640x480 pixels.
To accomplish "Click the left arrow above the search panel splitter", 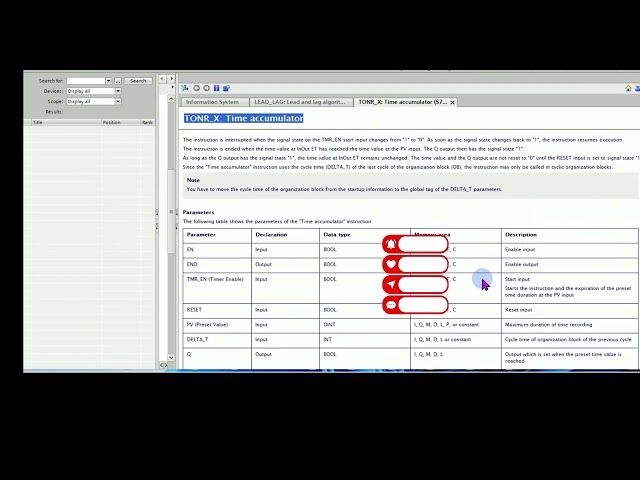I will [x=162, y=78].
